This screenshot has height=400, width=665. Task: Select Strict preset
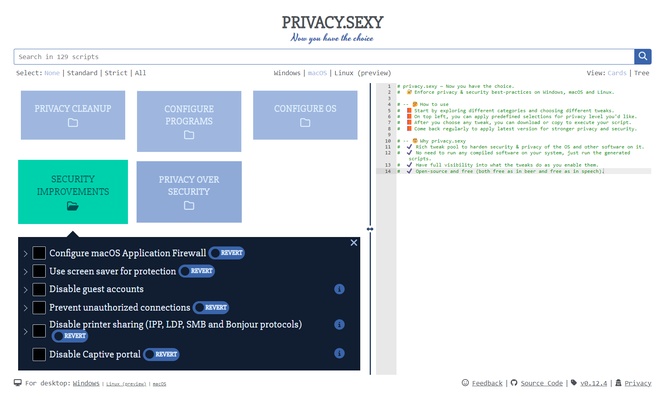click(116, 73)
